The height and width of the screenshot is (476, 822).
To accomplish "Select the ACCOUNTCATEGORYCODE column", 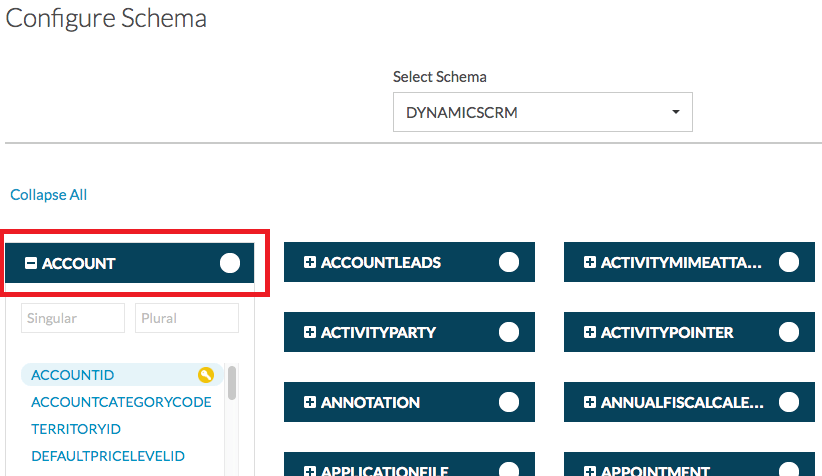I will pyautogui.click(x=121, y=402).
